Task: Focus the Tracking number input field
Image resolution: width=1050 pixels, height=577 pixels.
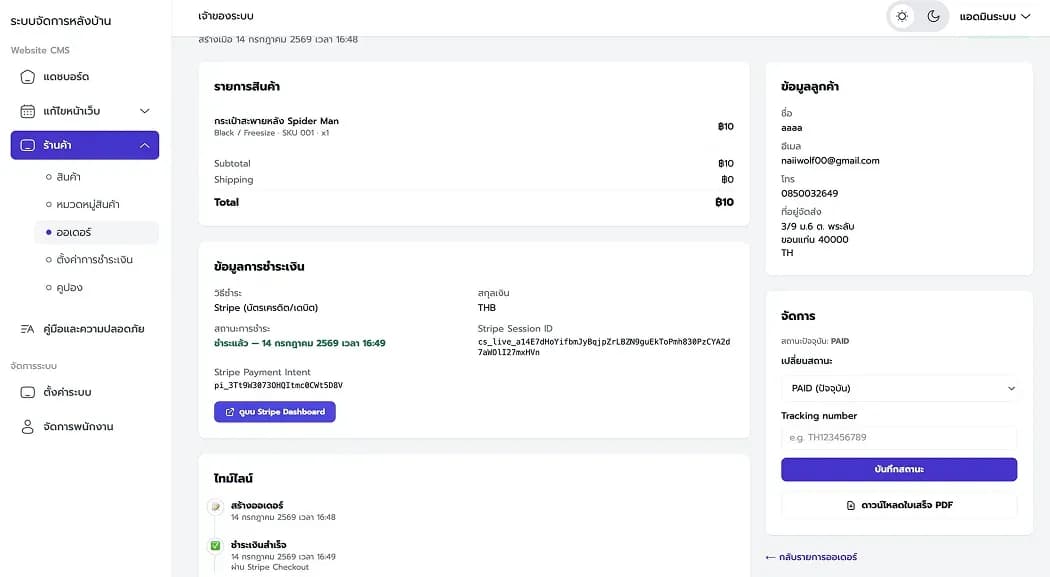Action: [x=899, y=437]
